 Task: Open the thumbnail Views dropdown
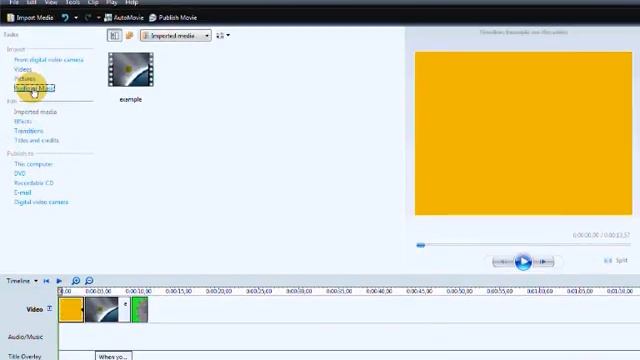(x=223, y=36)
